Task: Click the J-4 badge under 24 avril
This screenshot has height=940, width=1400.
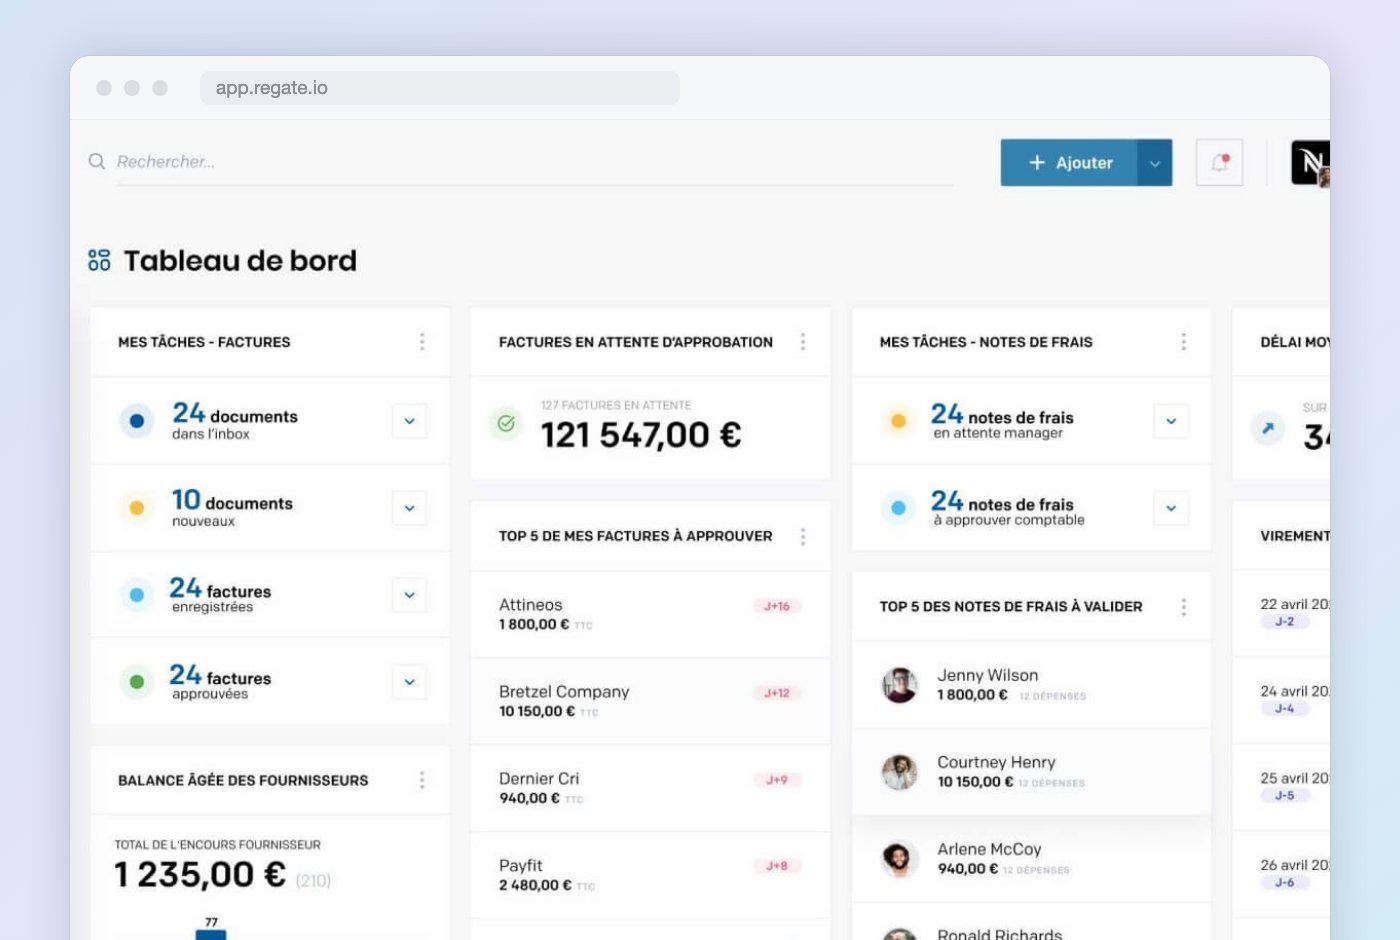Action: click(x=1285, y=709)
